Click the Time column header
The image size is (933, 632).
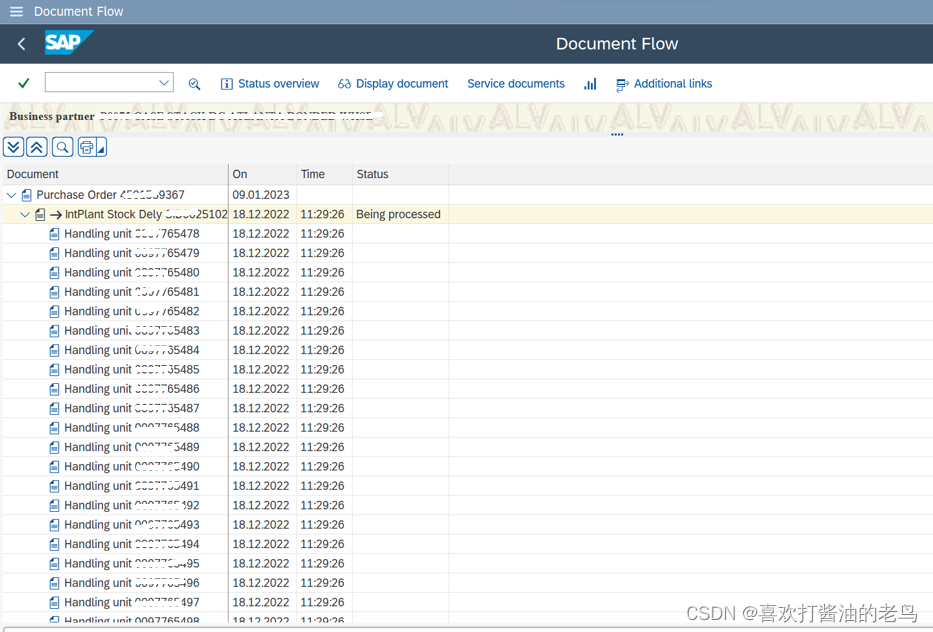pyautogui.click(x=324, y=174)
